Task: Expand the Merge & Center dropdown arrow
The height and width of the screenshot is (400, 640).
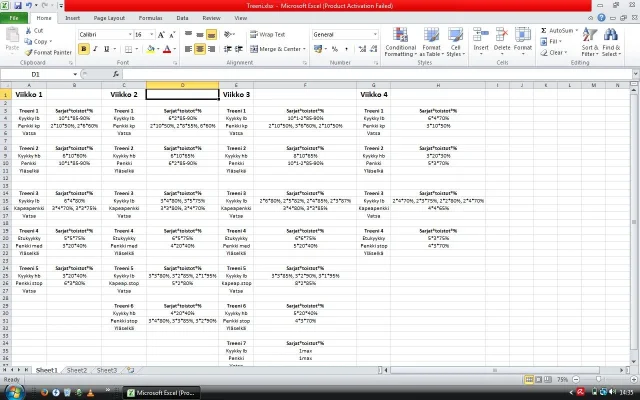Action: coord(304,49)
